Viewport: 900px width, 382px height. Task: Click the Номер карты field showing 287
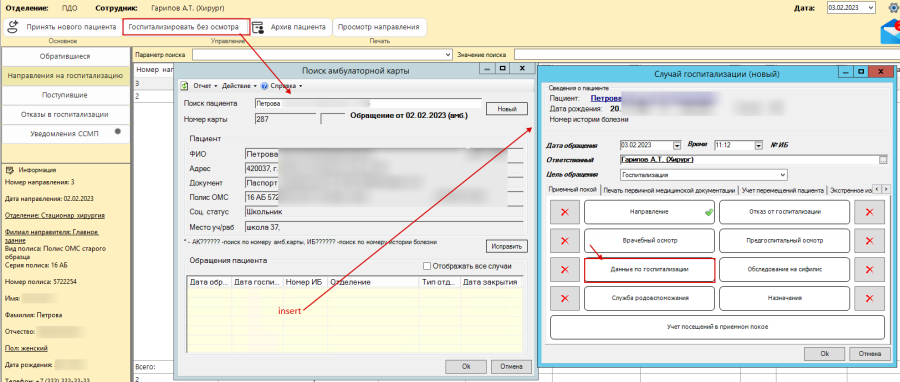click(285, 119)
